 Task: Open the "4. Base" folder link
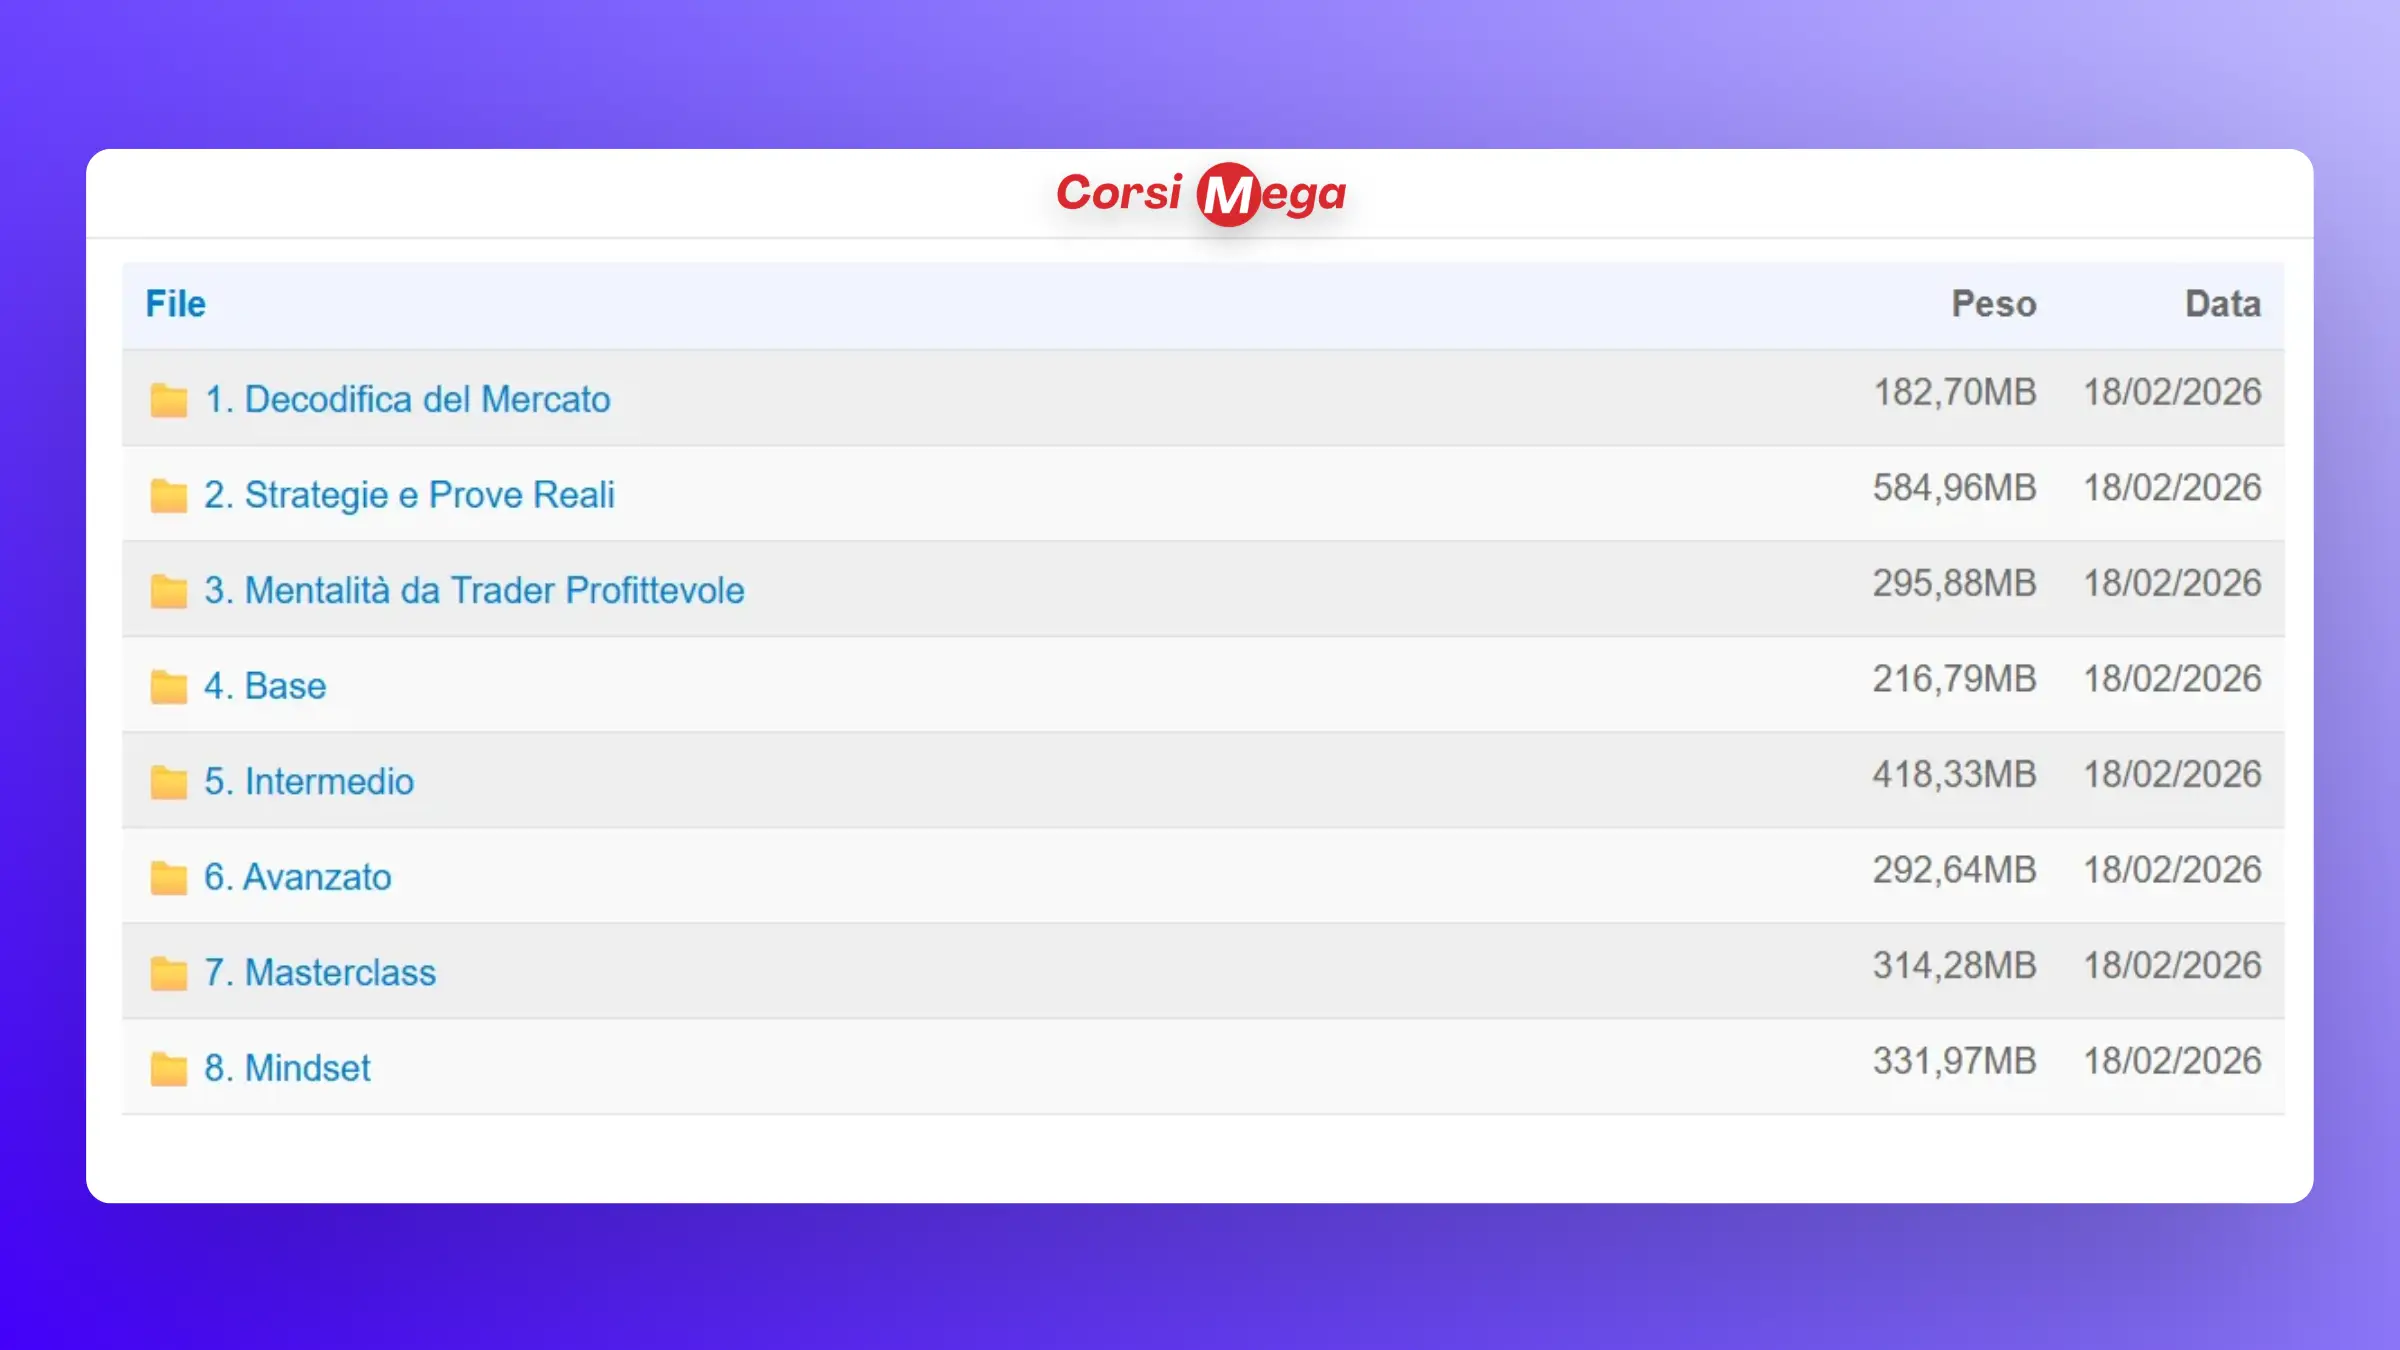[x=265, y=686]
